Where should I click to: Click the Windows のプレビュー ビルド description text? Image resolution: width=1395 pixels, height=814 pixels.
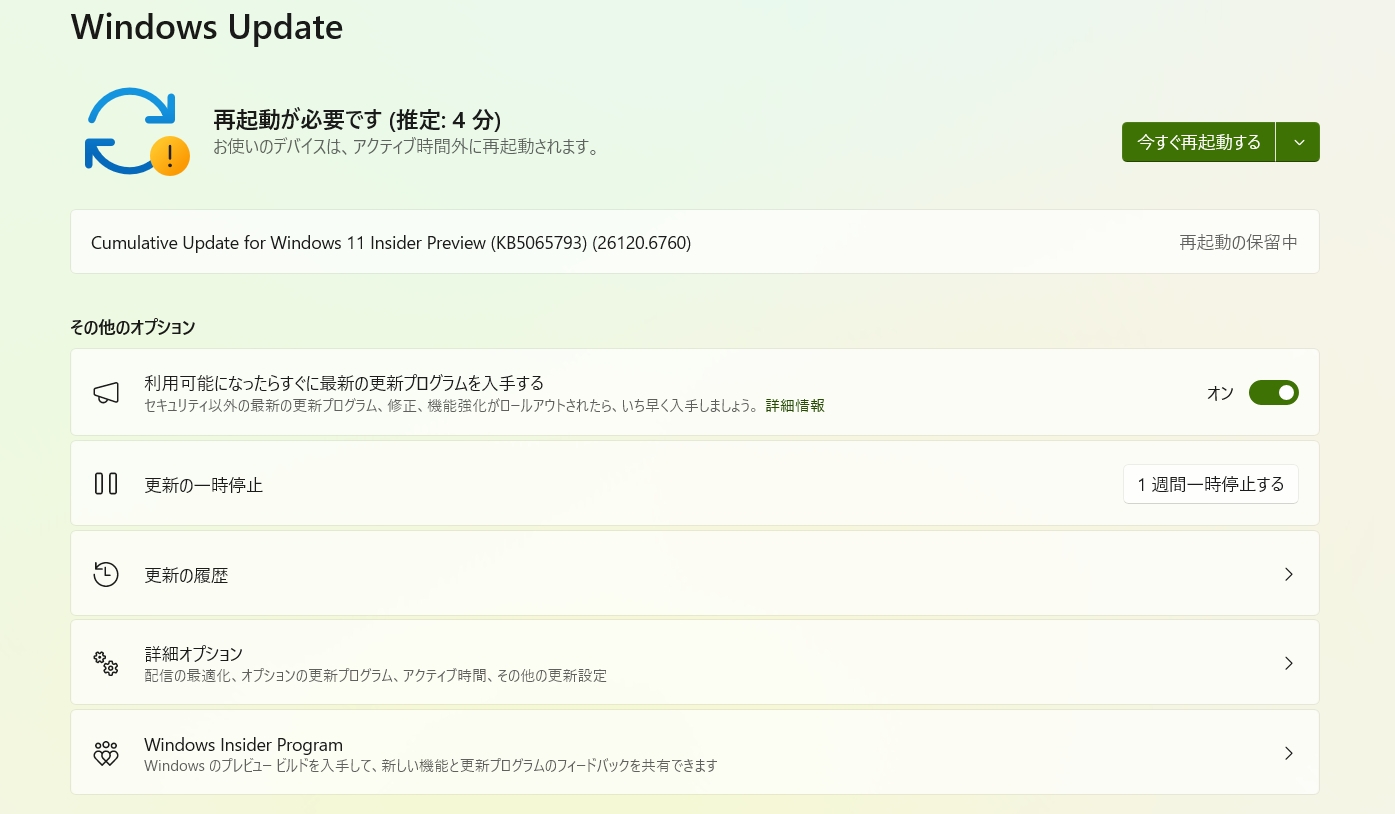click(x=431, y=766)
